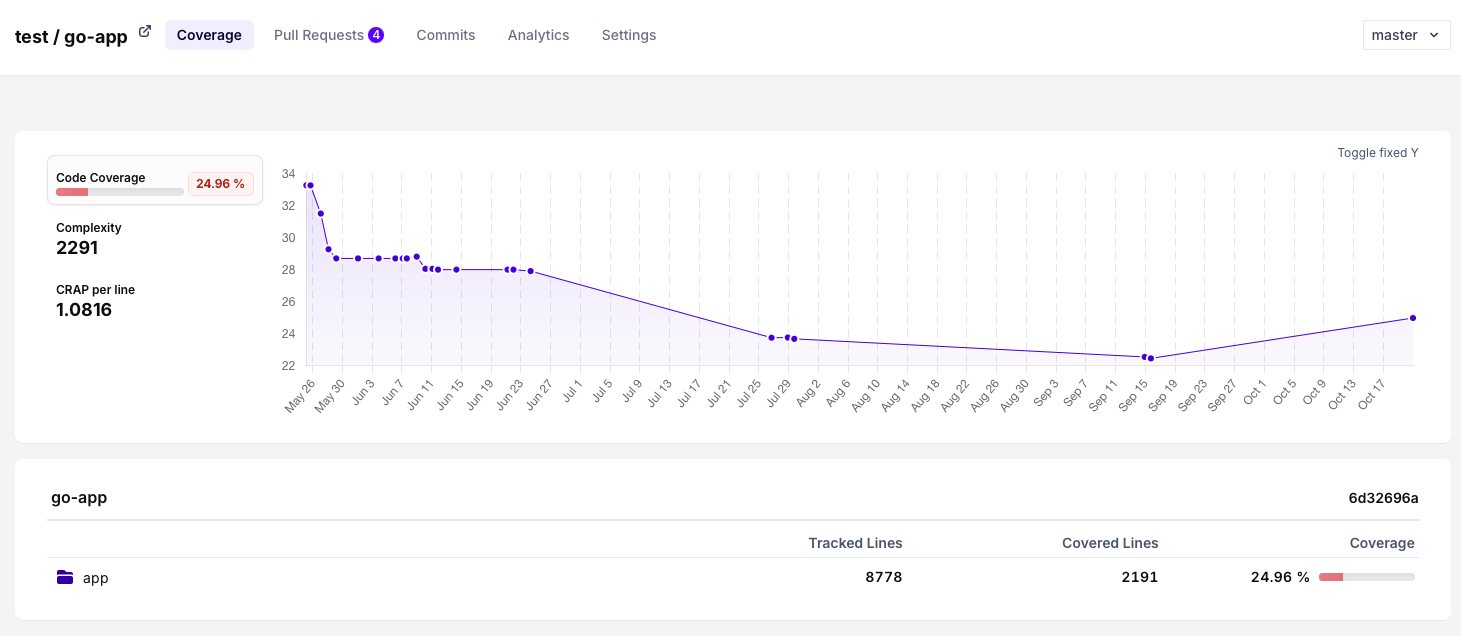This screenshot has width=1461, height=636.
Task: Click the go-app report title
Action: click(x=79, y=498)
